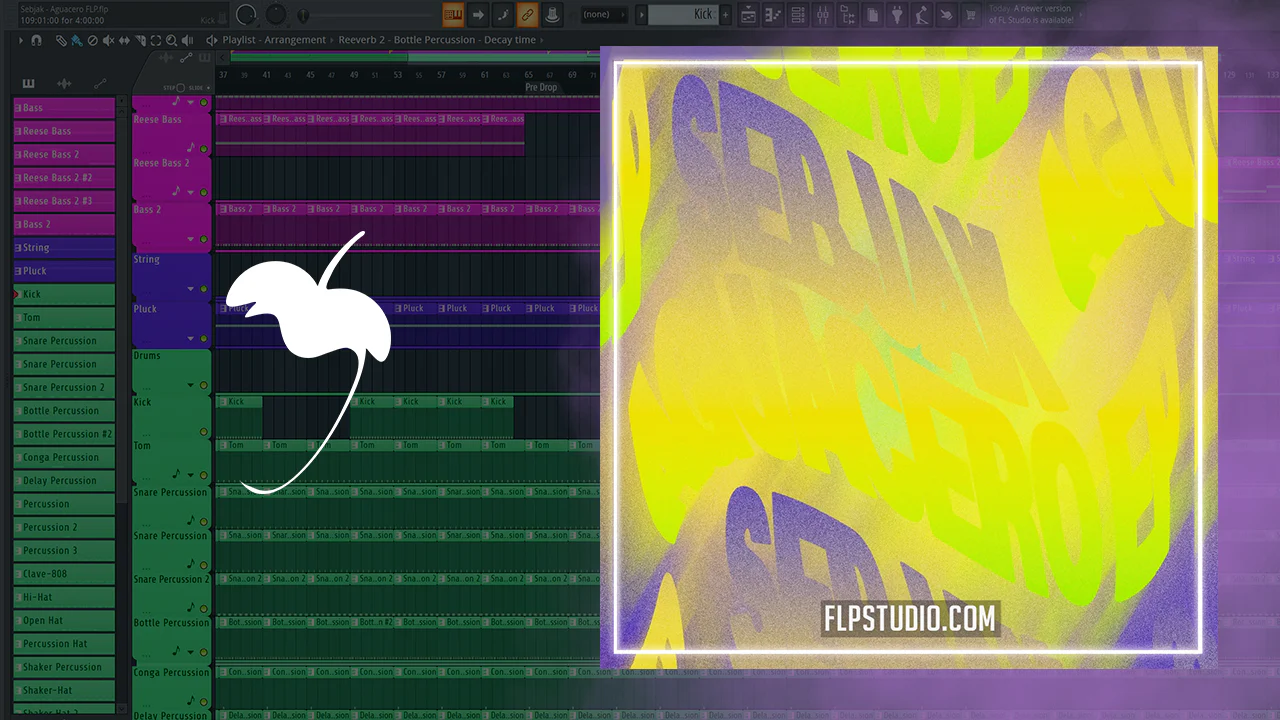Collapse the Reese Bass 2 track arrow

(190, 193)
